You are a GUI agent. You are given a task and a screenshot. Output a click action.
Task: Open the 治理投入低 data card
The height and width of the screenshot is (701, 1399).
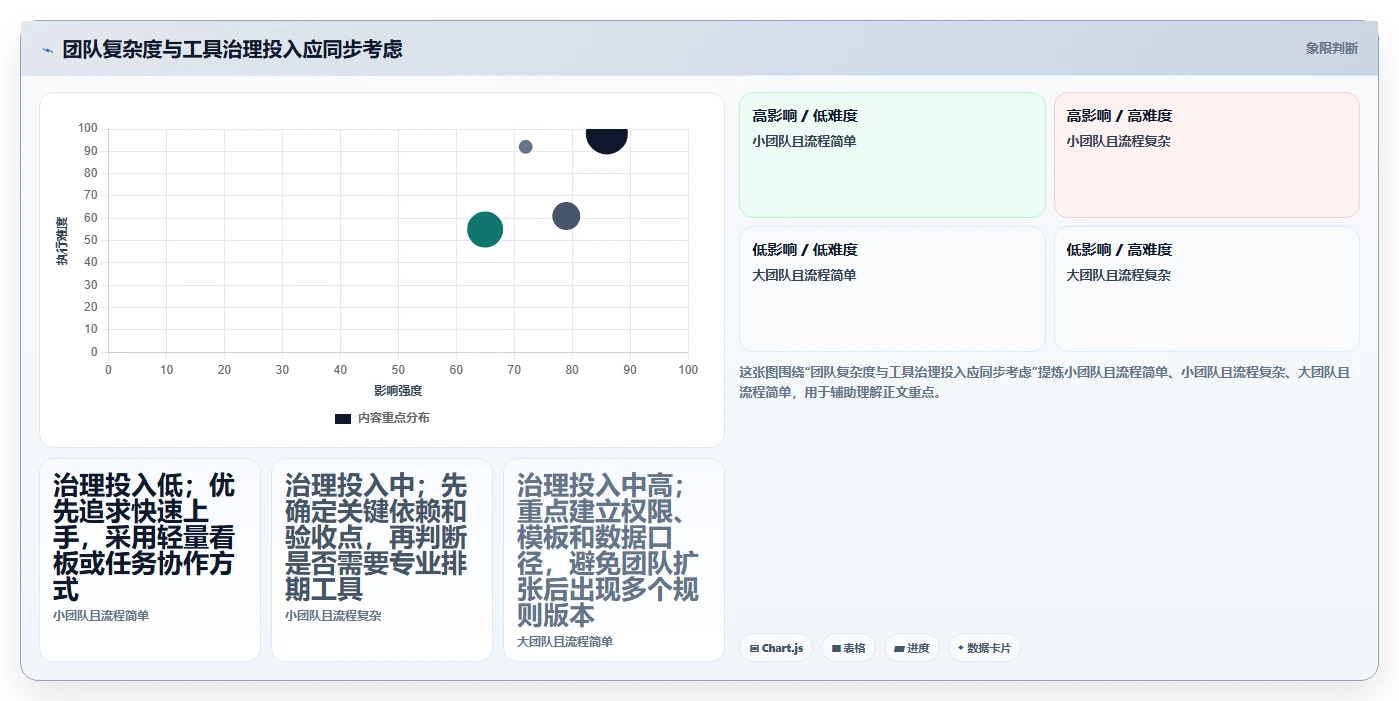[150, 560]
